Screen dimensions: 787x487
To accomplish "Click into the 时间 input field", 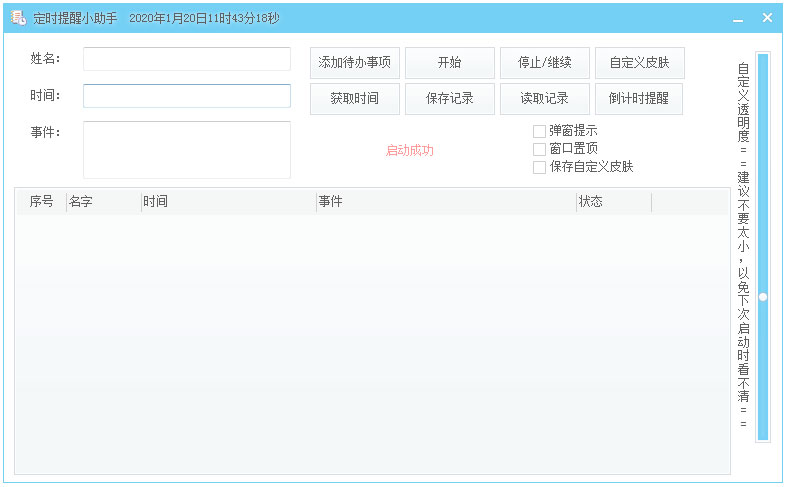I will point(187,96).
